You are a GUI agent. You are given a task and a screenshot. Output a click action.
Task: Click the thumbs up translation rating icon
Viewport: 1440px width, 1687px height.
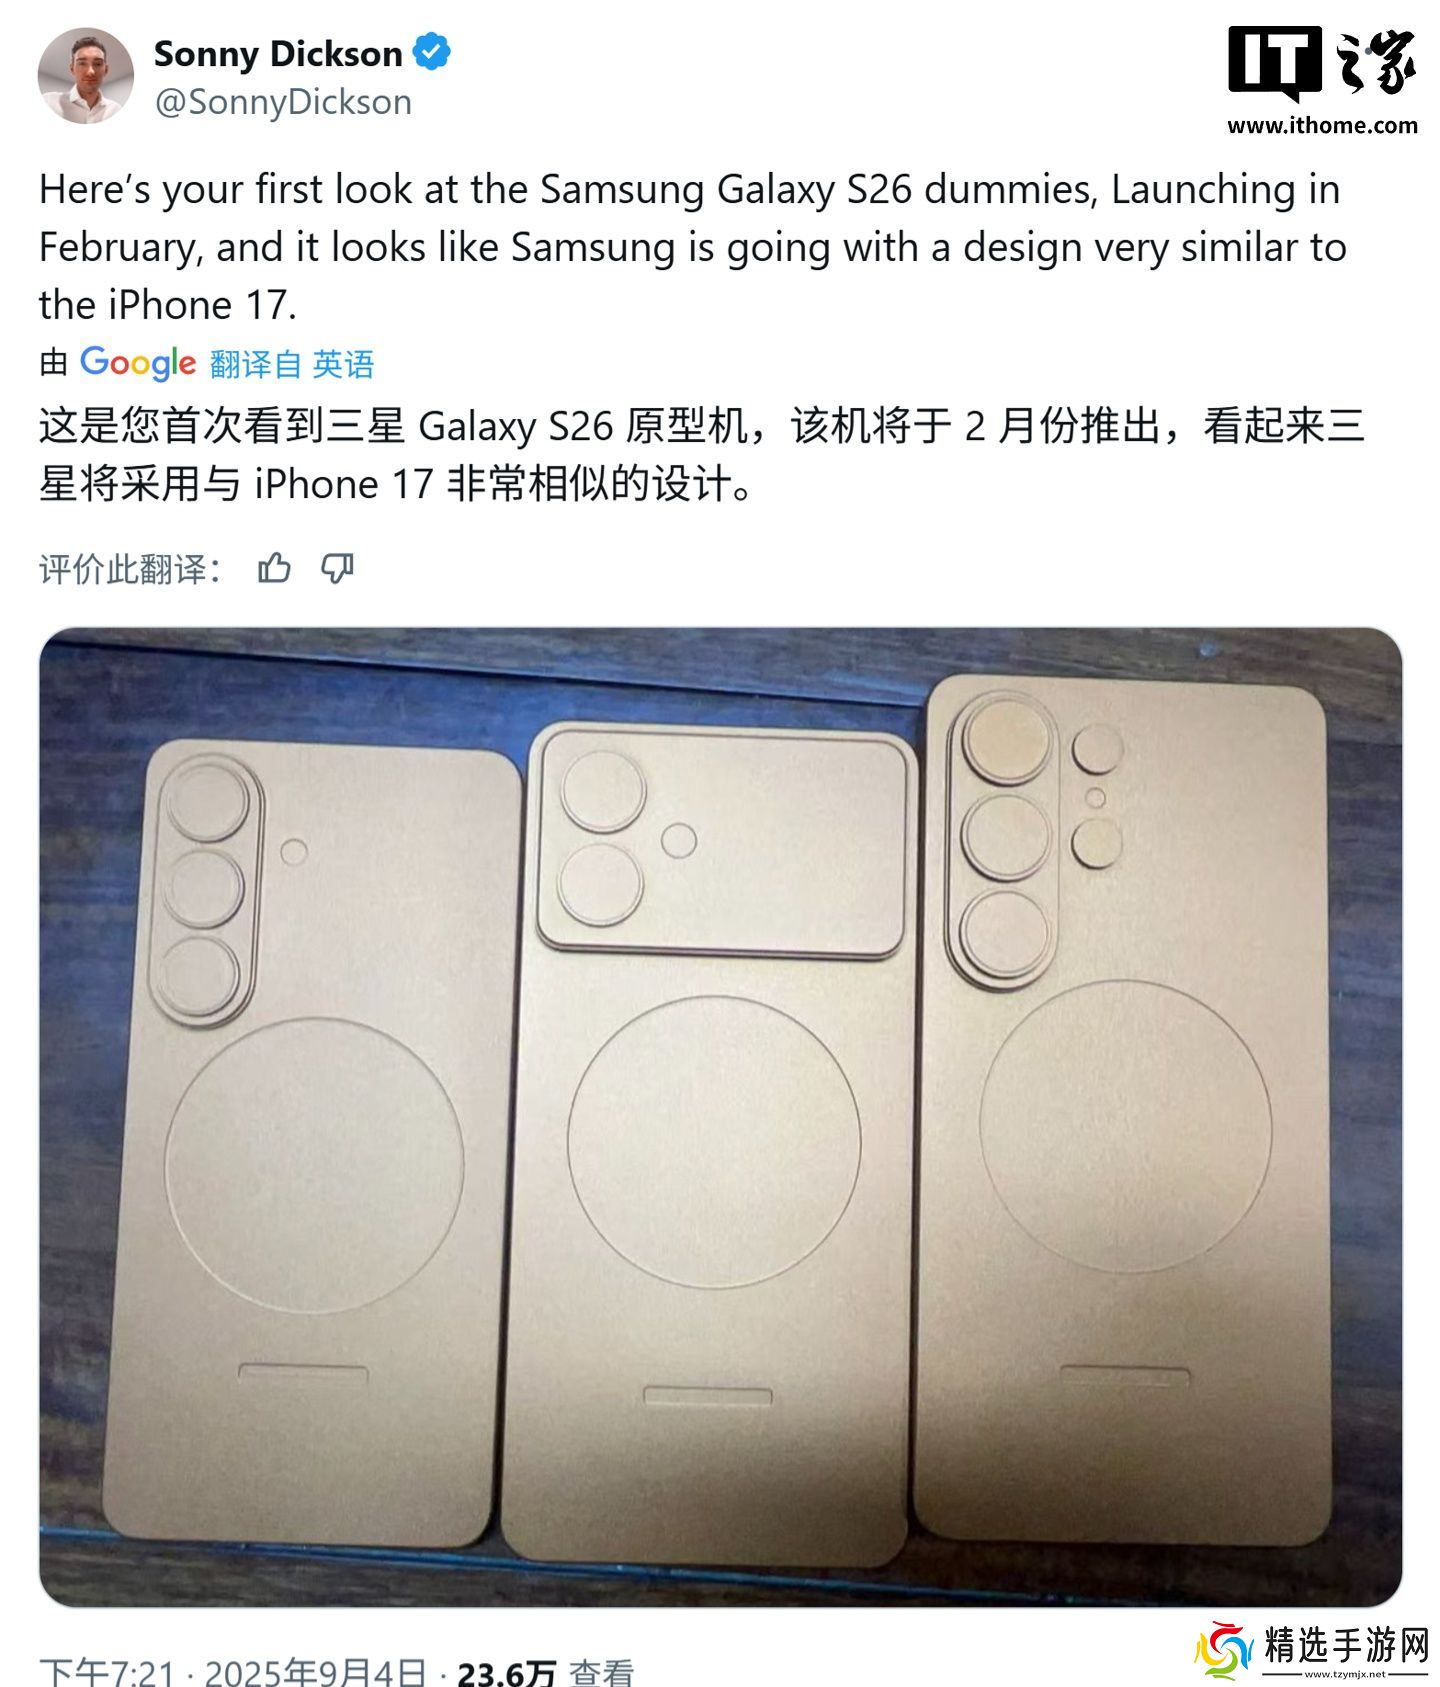[274, 568]
